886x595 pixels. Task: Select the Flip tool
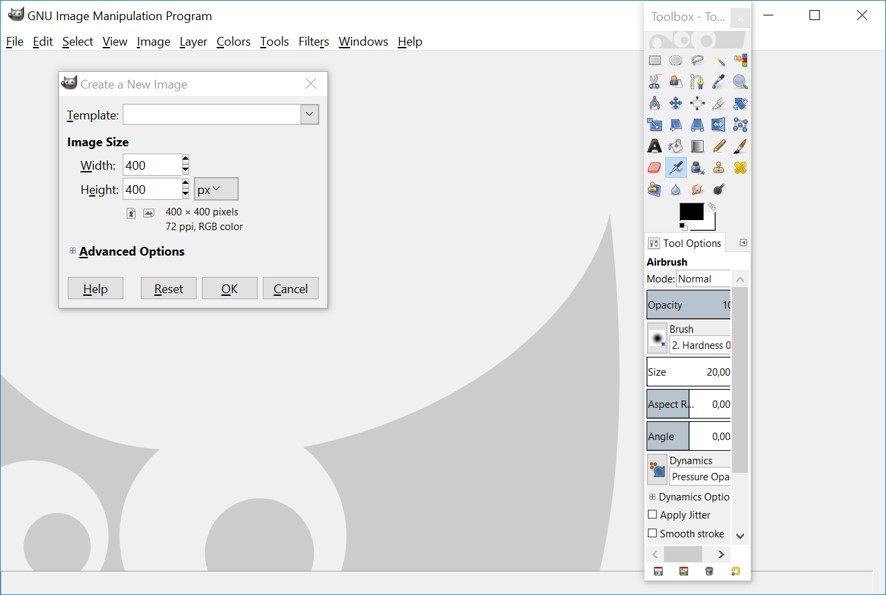[x=719, y=125]
